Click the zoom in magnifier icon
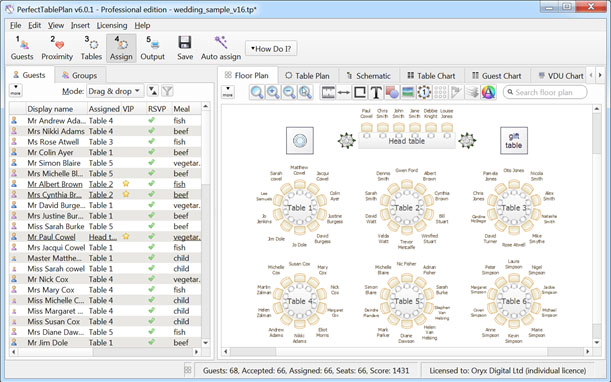 point(273,92)
